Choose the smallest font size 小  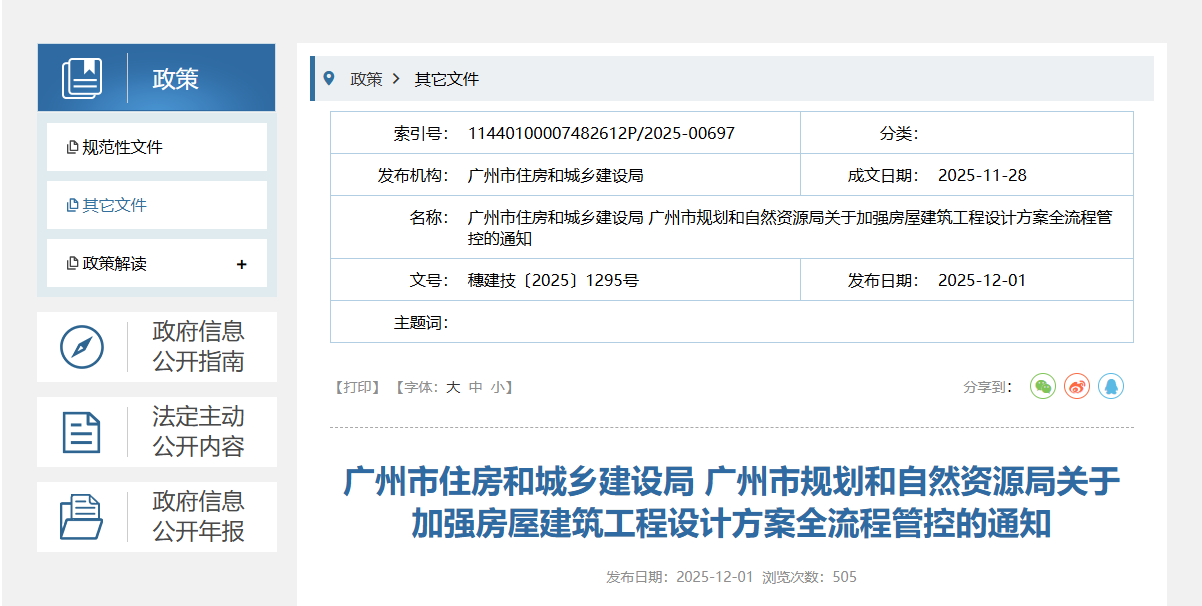[497, 386]
